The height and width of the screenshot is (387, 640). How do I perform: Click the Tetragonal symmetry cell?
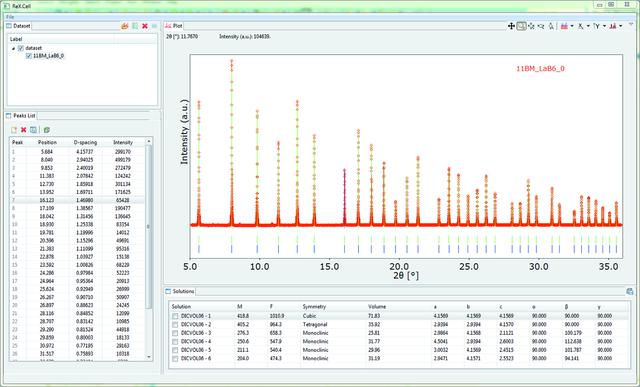pos(315,325)
